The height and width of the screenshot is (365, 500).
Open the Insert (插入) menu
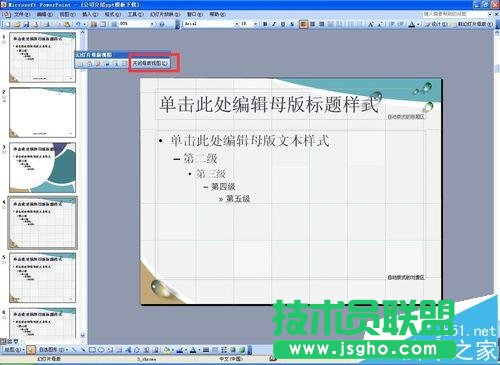coord(90,14)
